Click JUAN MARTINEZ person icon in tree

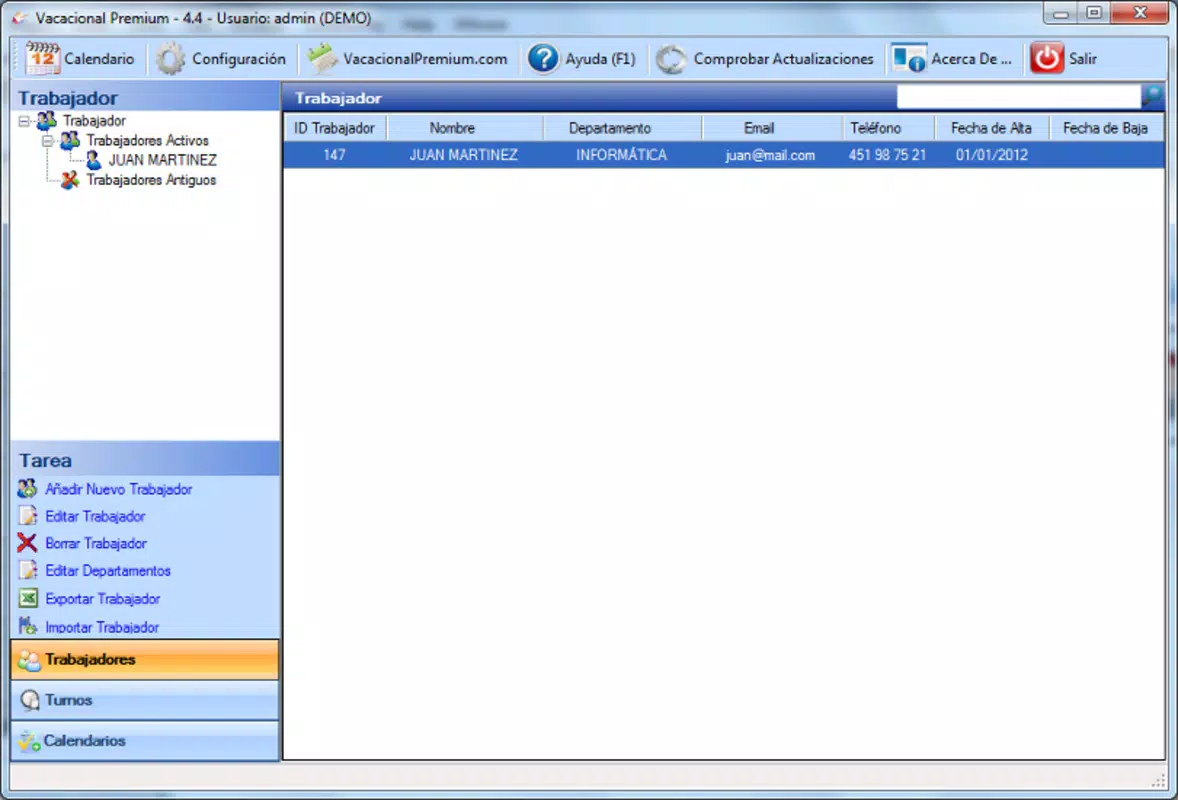point(93,160)
